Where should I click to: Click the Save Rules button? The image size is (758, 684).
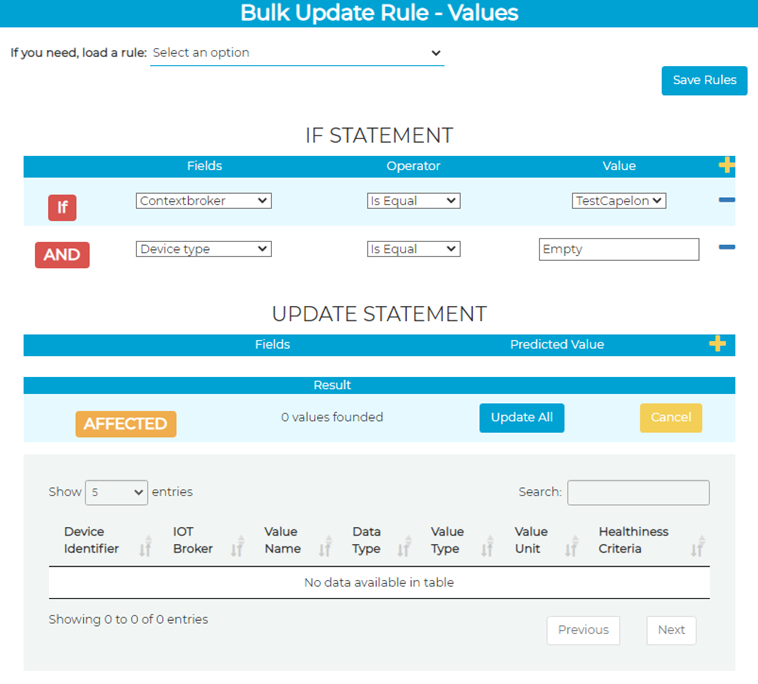[704, 80]
